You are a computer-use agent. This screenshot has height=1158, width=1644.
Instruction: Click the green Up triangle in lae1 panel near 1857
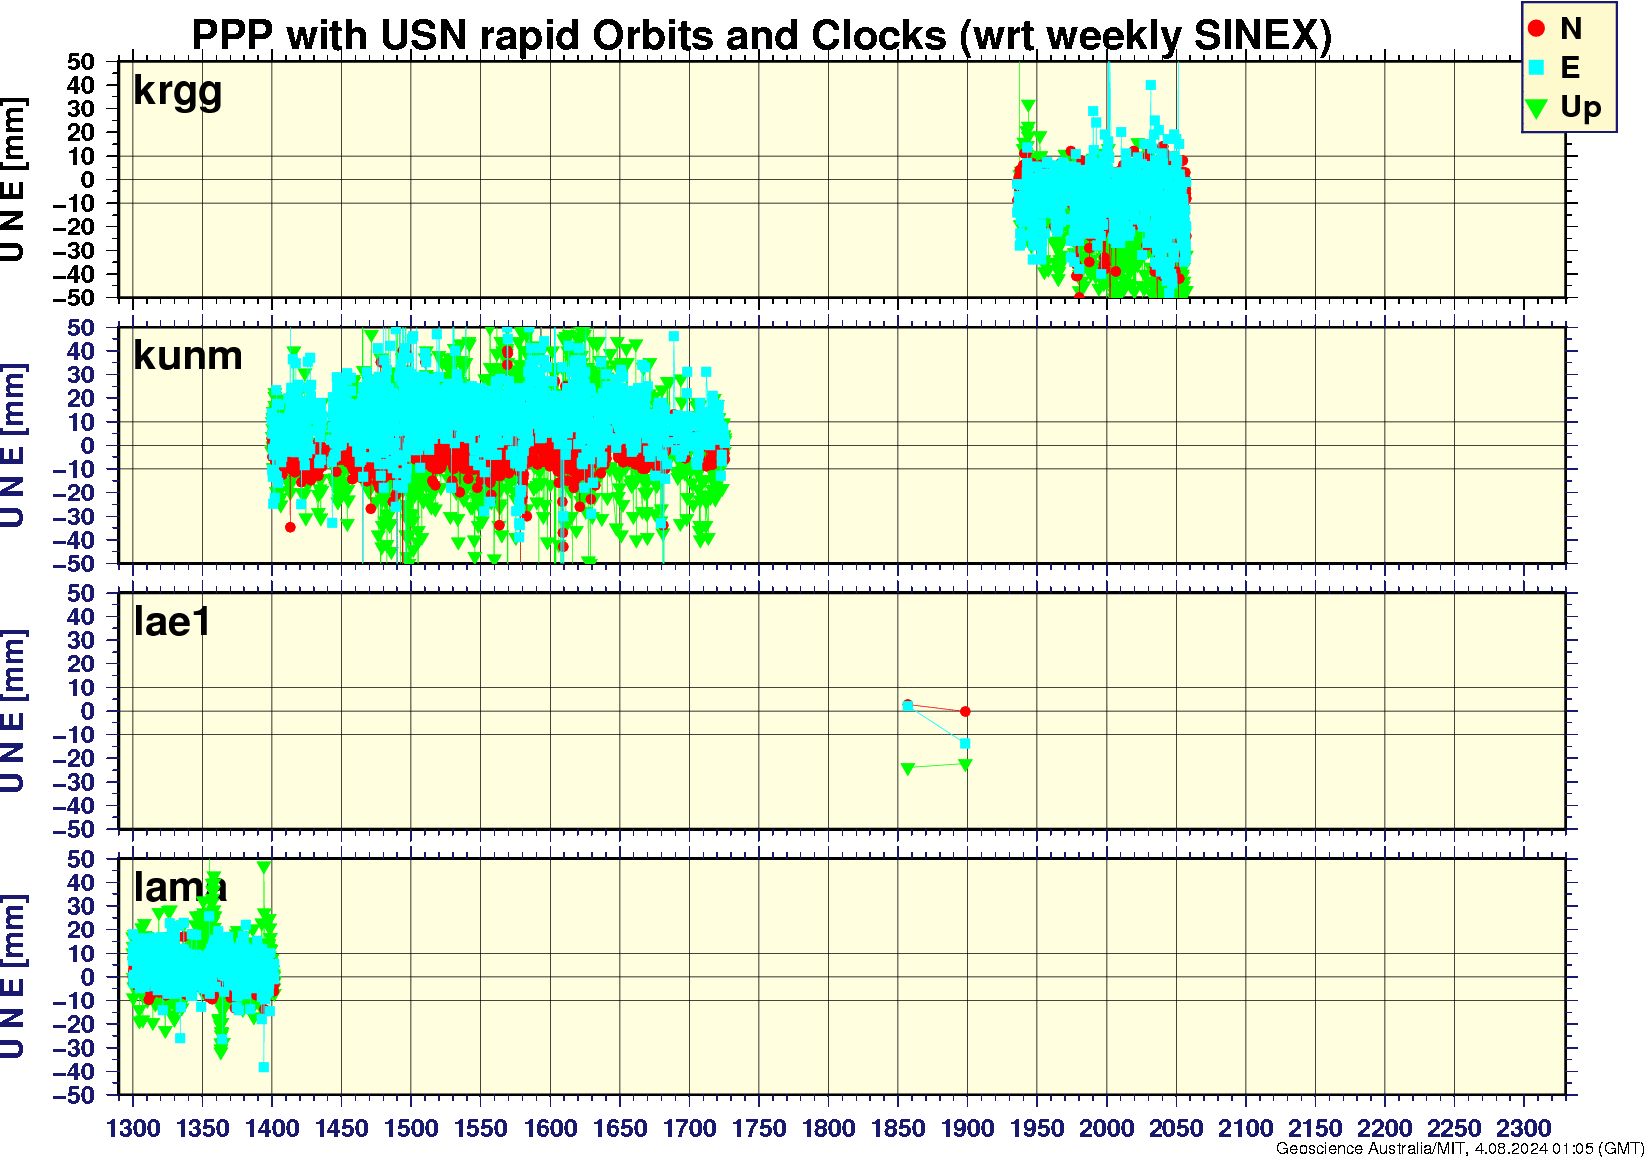point(908,769)
